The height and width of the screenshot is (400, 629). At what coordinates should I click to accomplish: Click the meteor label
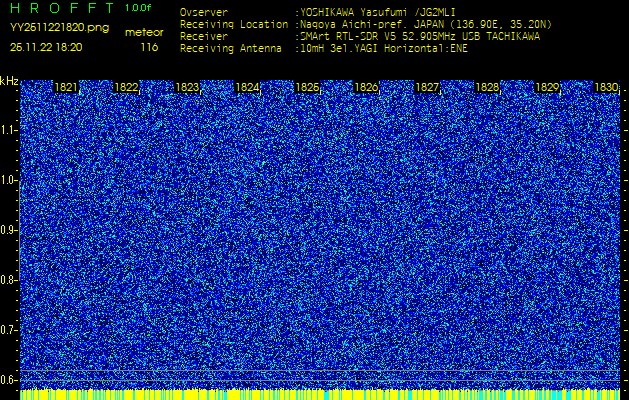coord(144,33)
